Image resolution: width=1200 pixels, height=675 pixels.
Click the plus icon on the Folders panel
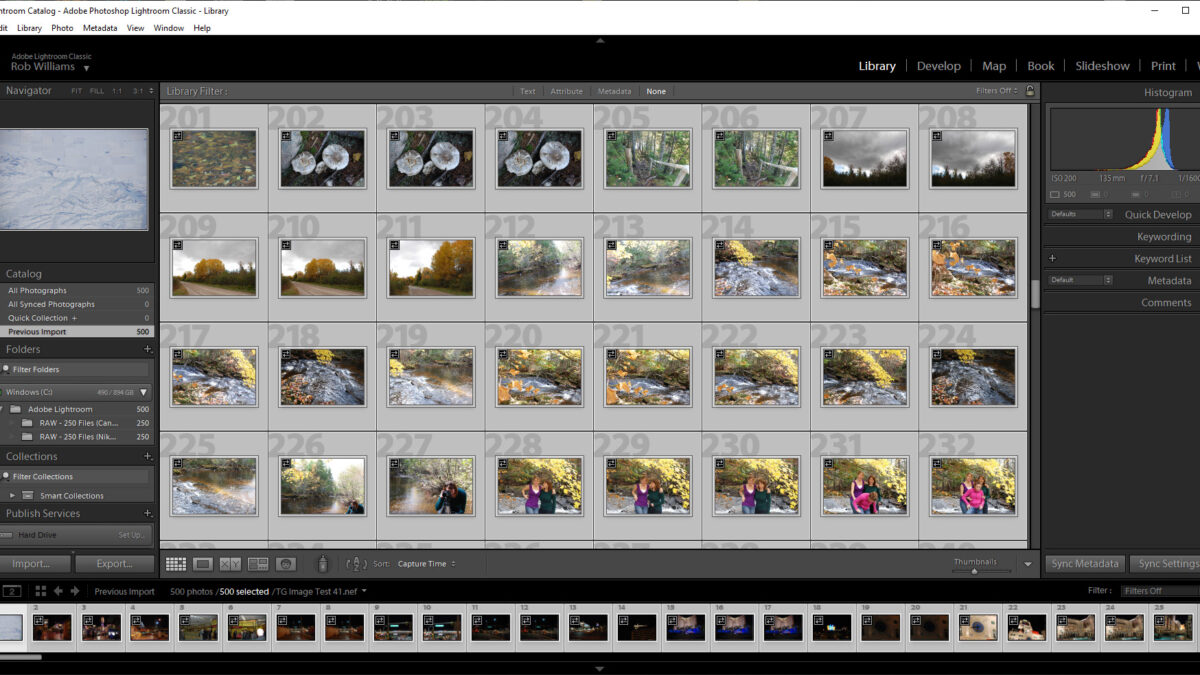148,349
